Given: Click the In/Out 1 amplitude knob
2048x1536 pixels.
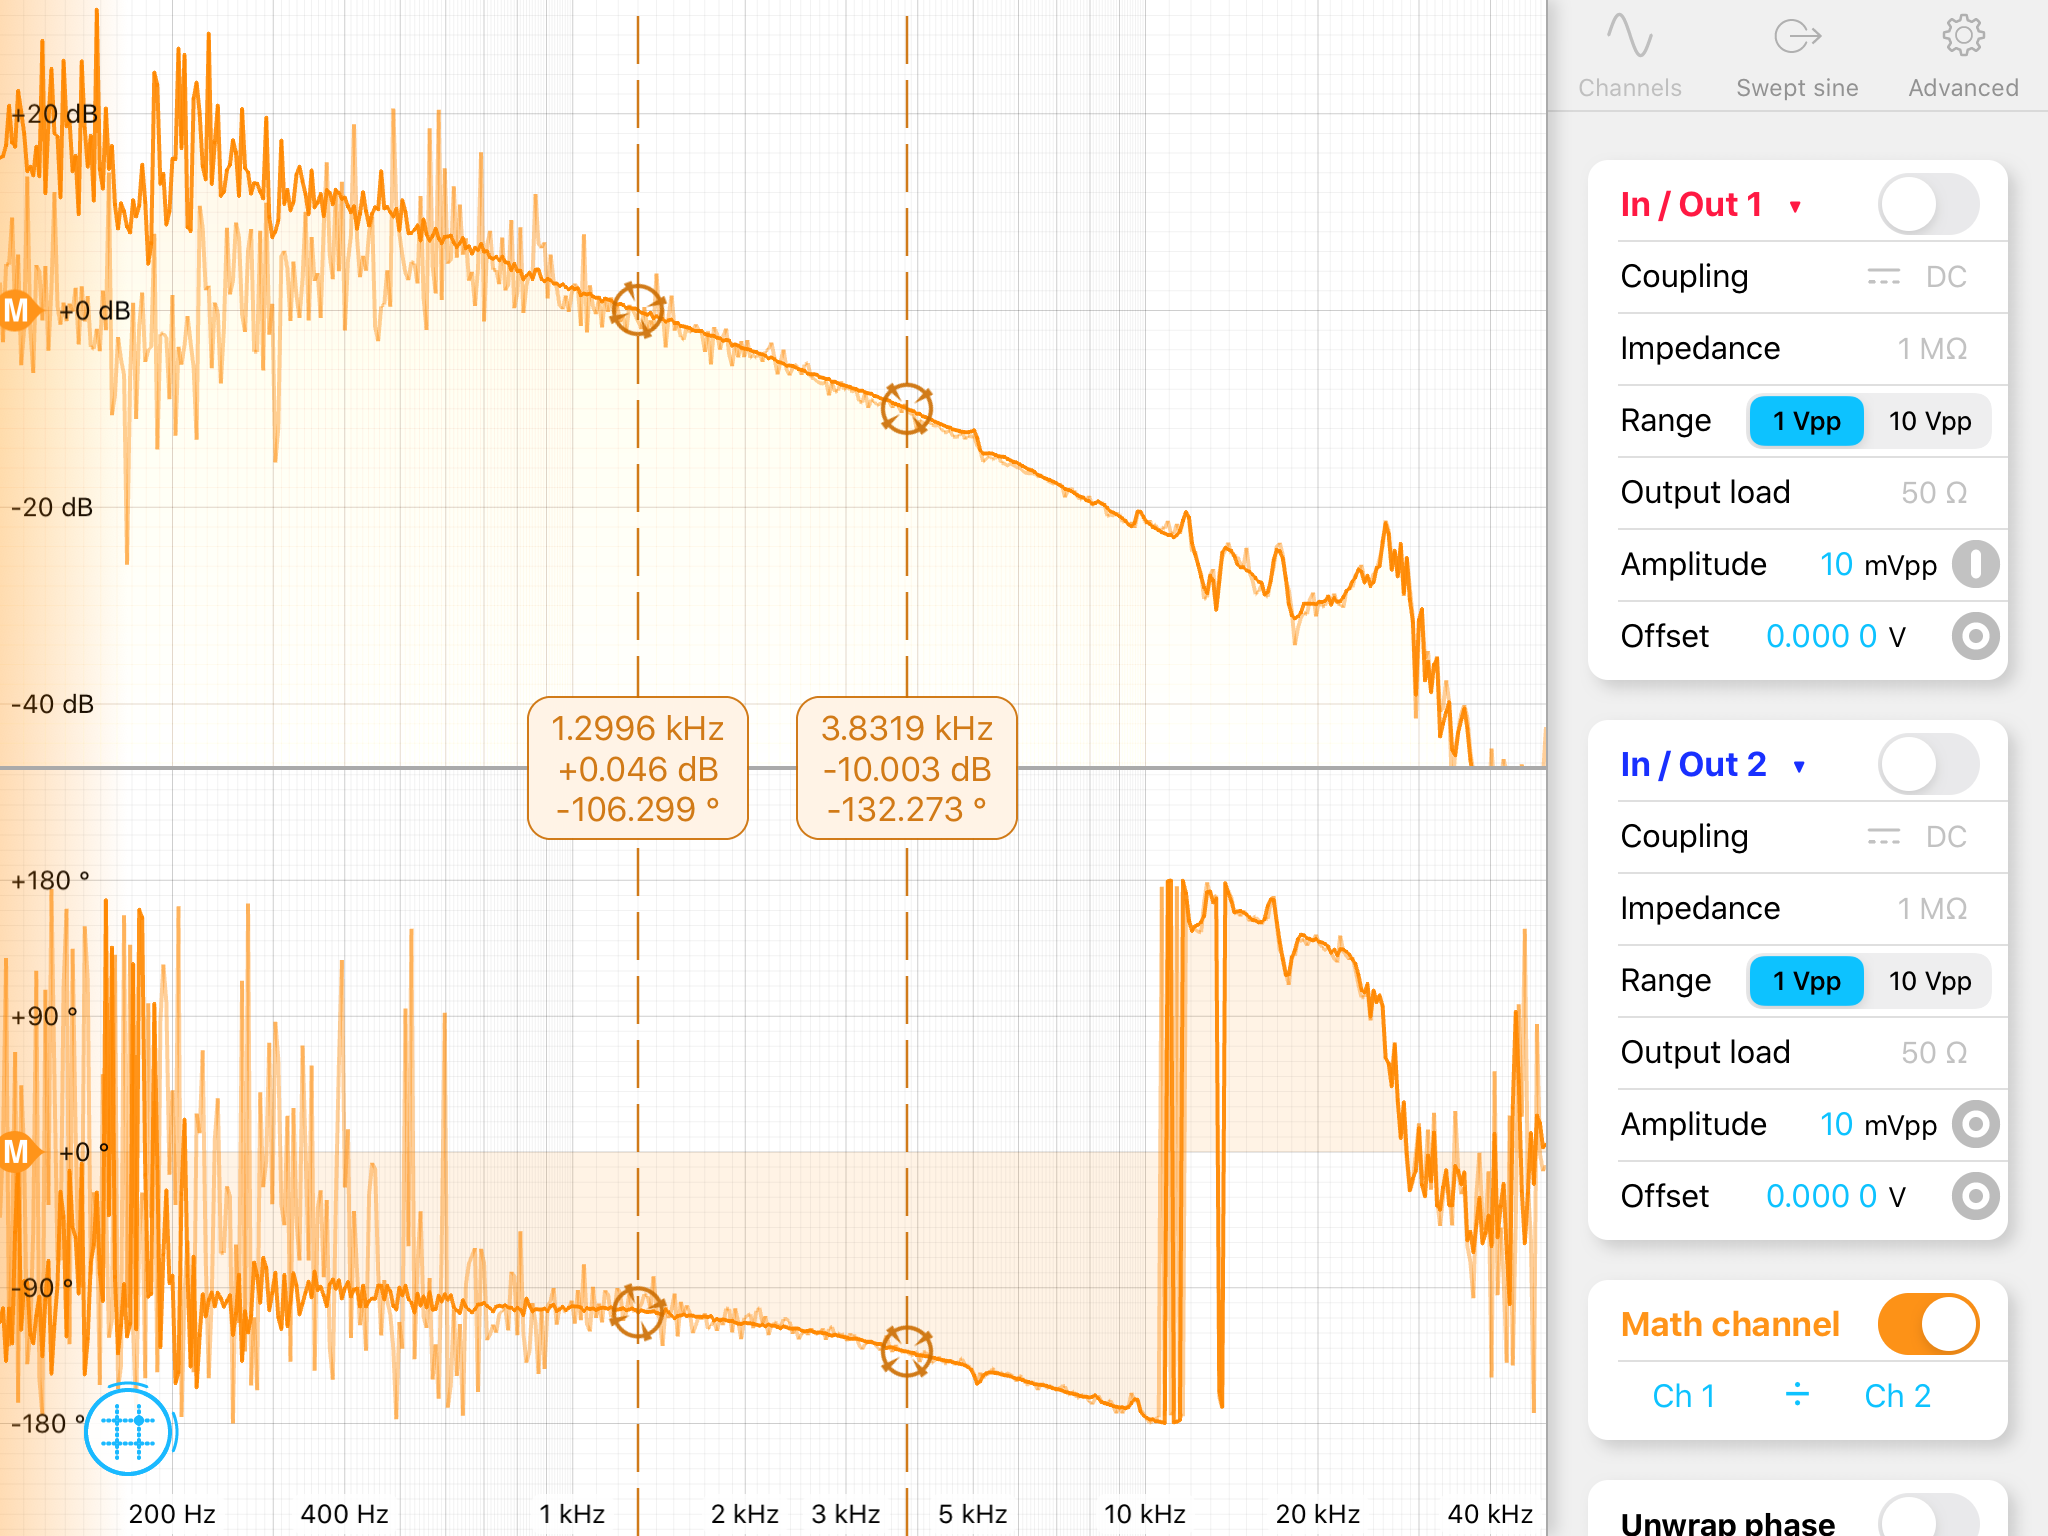Looking at the screenshot, I should click(1975, 564).
